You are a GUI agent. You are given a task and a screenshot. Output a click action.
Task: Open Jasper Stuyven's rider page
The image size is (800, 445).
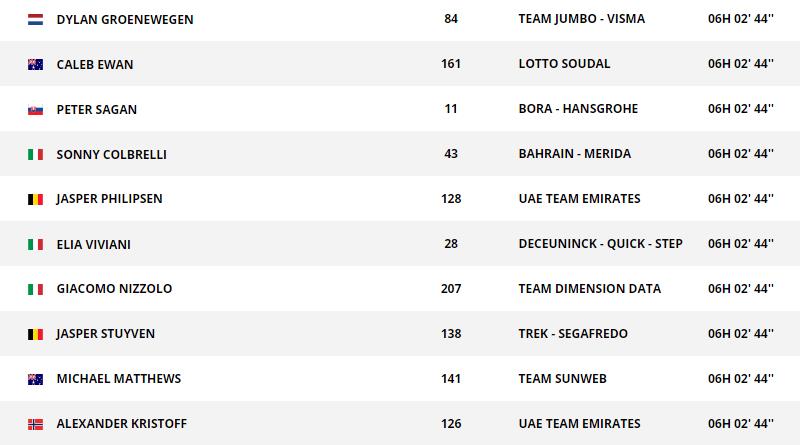(106, 334)
